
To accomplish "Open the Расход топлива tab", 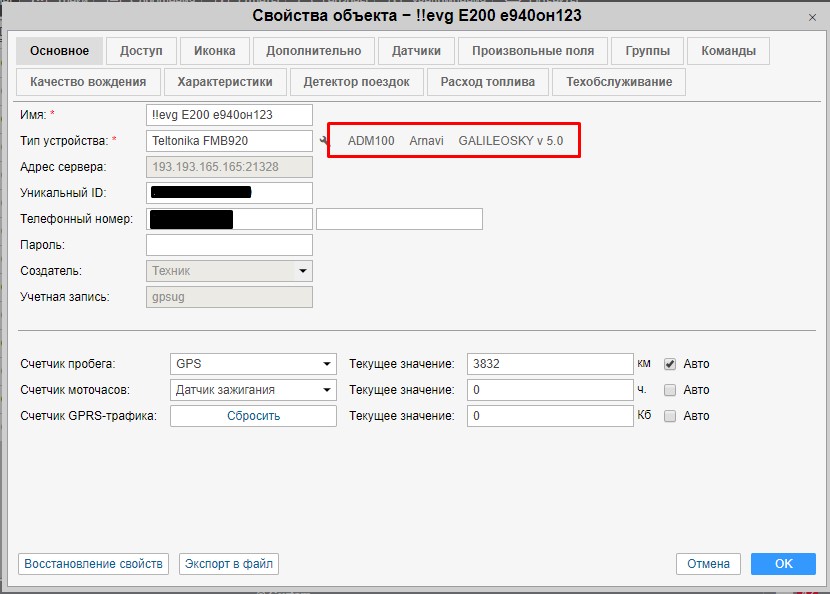I will pos(488,82).
